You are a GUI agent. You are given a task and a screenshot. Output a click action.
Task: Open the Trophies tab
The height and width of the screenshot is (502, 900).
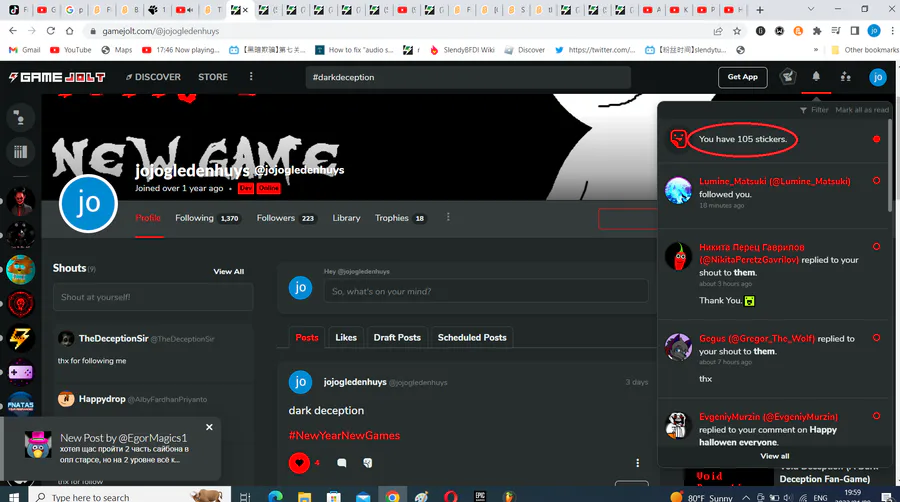pos(400,218)
